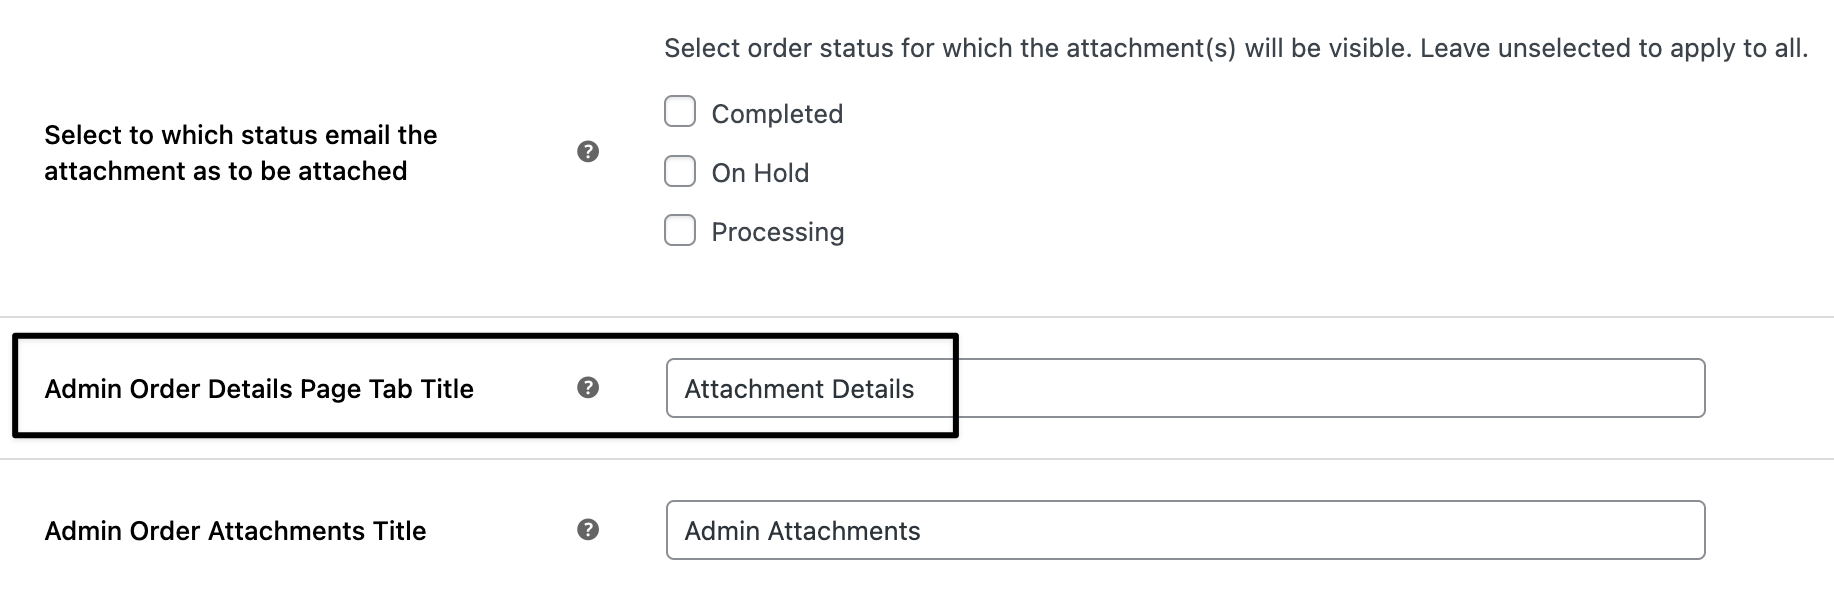Select the text "Attachment Details" inside its field
The width and height of the screenshot is (1834, 592).
(799, 388)
